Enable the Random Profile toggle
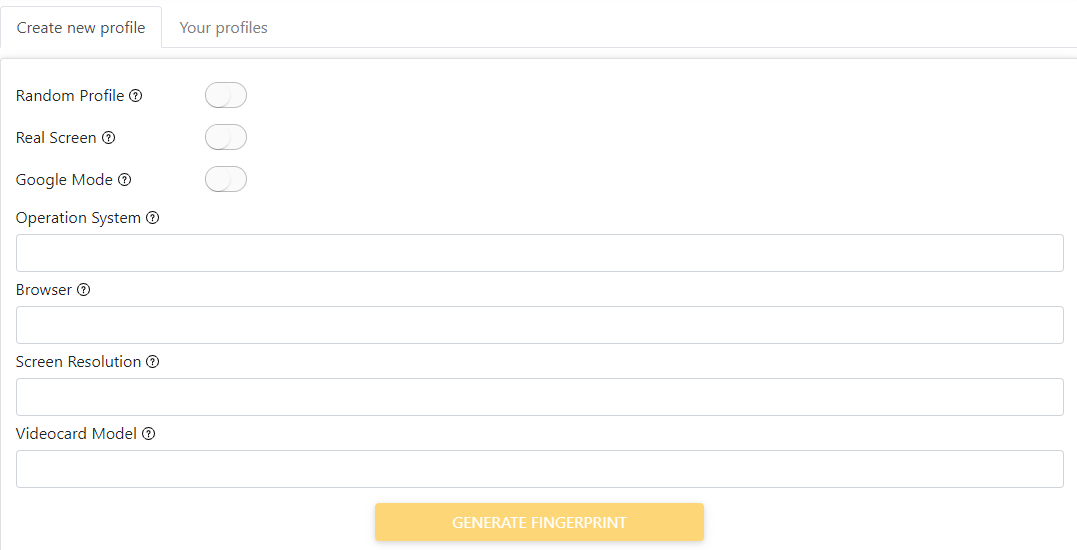Image resolution: width=1077 pixels, height=550 pixels. pos(226,95)
